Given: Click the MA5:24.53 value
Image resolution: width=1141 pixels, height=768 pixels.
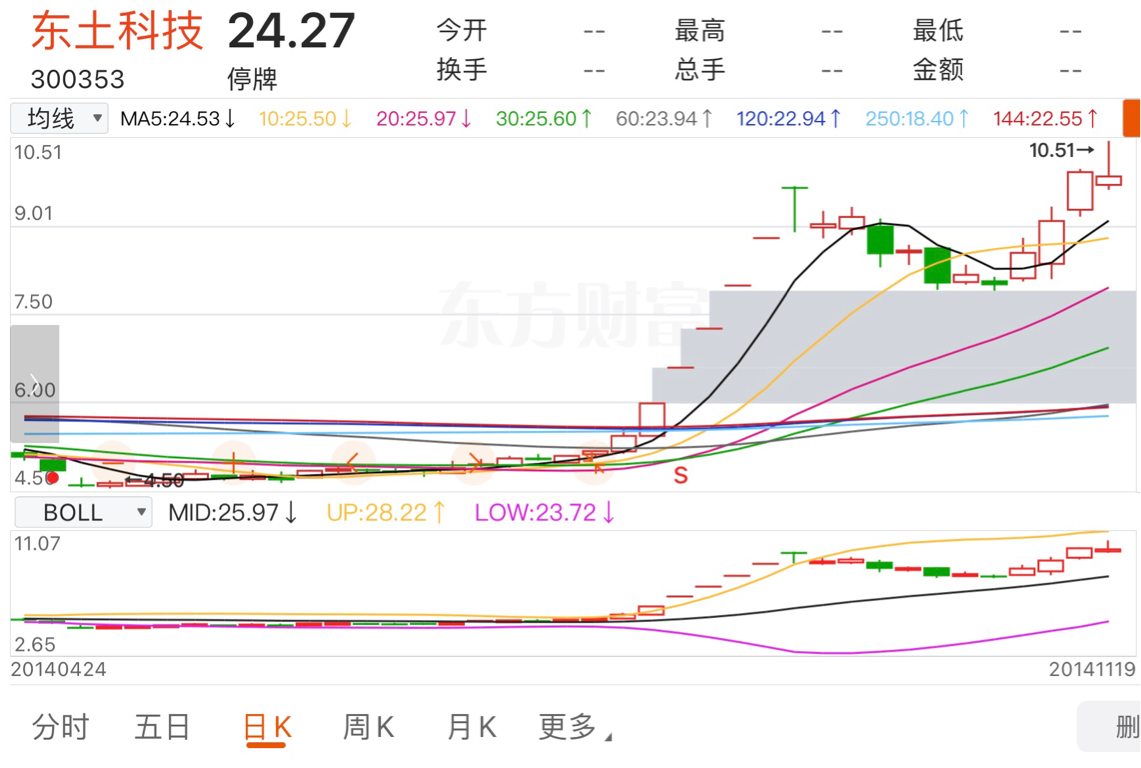Looking at the screenshot, I should point(178,119).
